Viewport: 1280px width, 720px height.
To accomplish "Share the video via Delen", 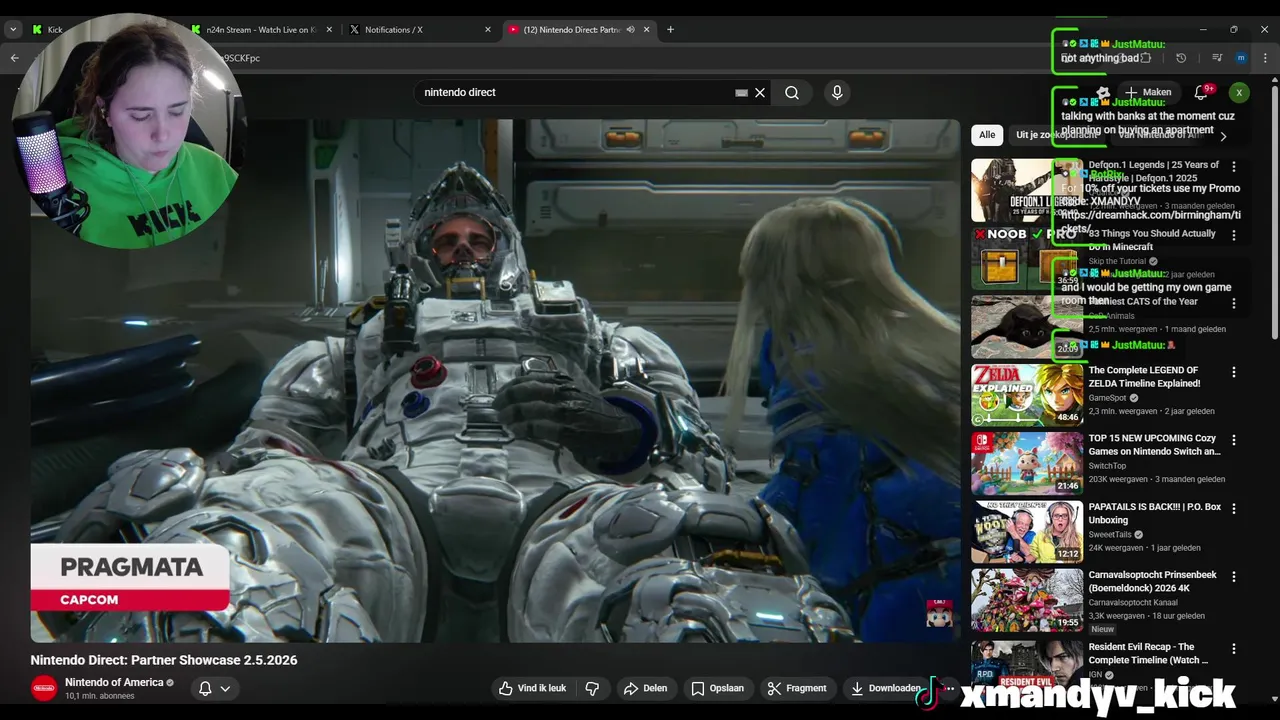I will [x=645, y=688].
